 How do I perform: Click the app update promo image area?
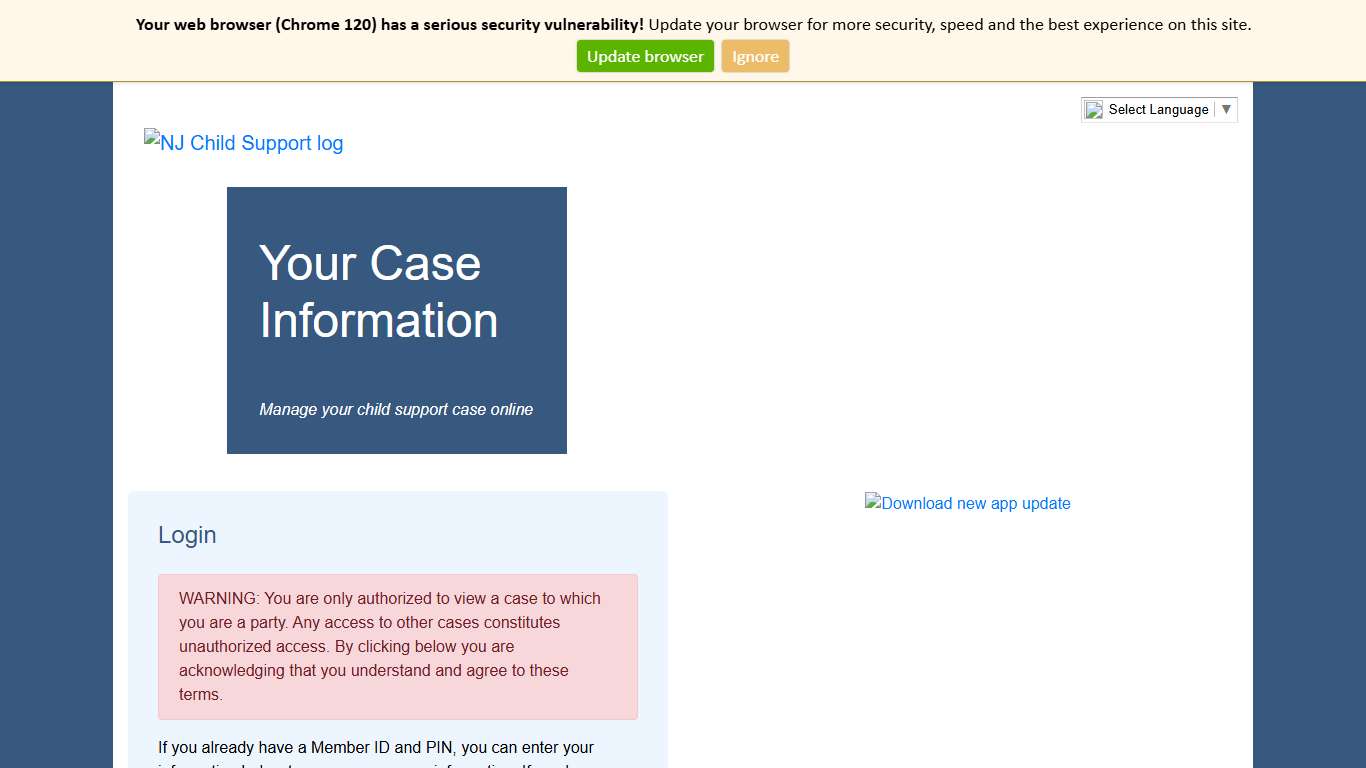(x=967, y=503)
